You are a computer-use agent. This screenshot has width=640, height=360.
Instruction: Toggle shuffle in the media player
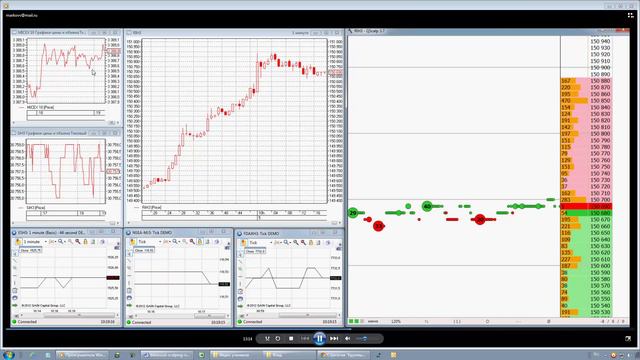pyautogui.click(x=267, y=338)
